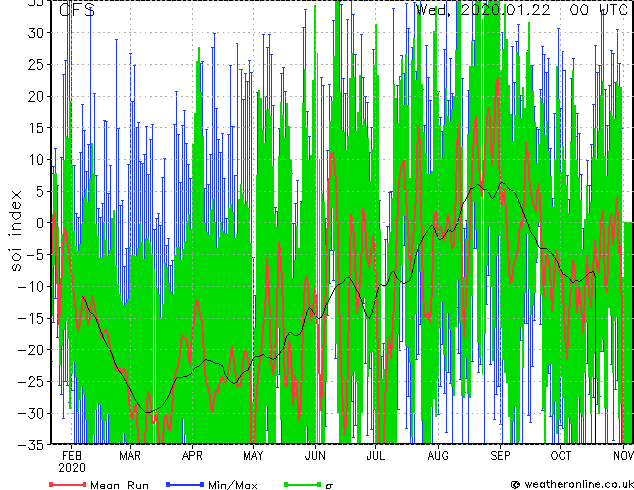Click the y-axis value '10'
The height and width of the screenshot is (490, 634).
[36, 160]
